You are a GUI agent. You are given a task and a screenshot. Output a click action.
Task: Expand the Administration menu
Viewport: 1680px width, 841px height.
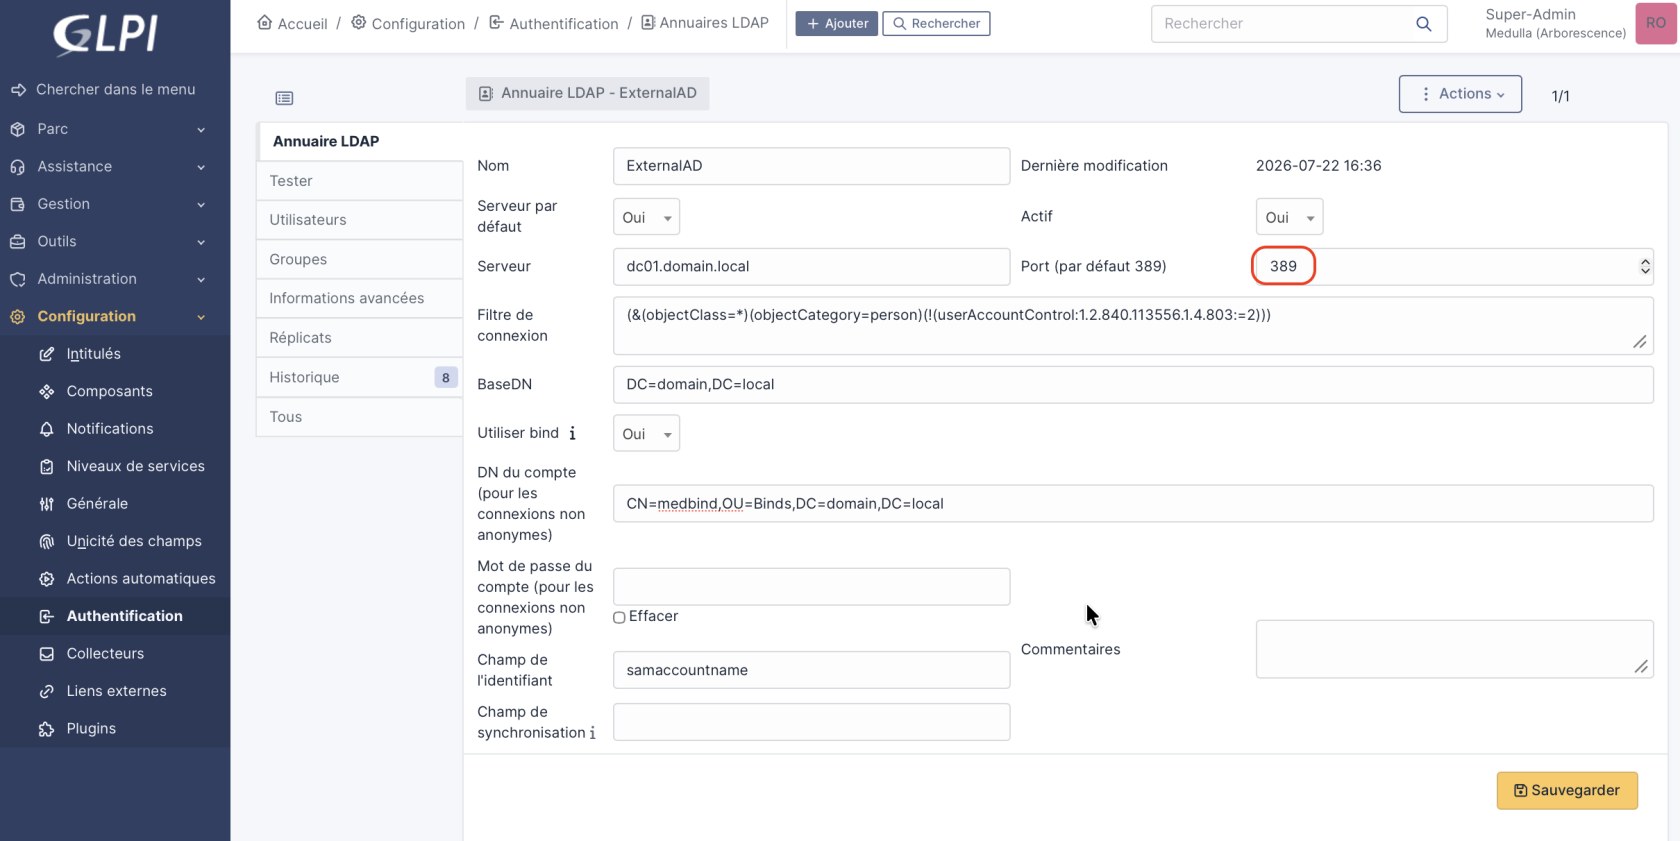201,280
